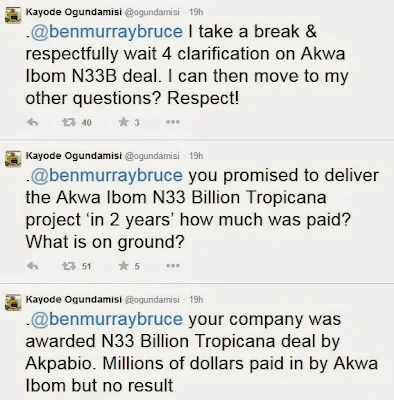This screenshot has height=400, width=394.
Task: Favorite the tweet with 3 stars
Action: (x=124, y=122)
